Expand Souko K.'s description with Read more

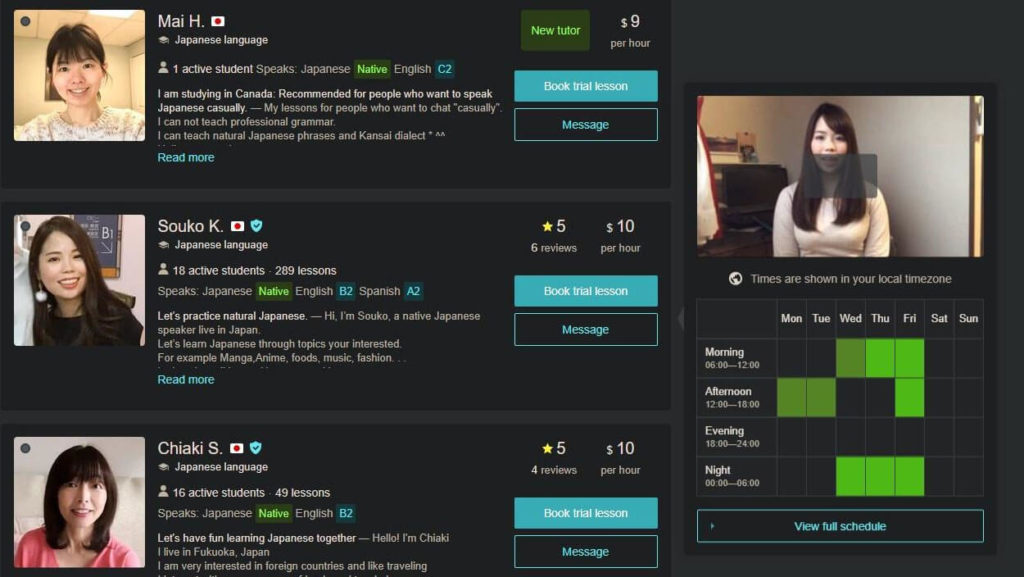(185, 379)
